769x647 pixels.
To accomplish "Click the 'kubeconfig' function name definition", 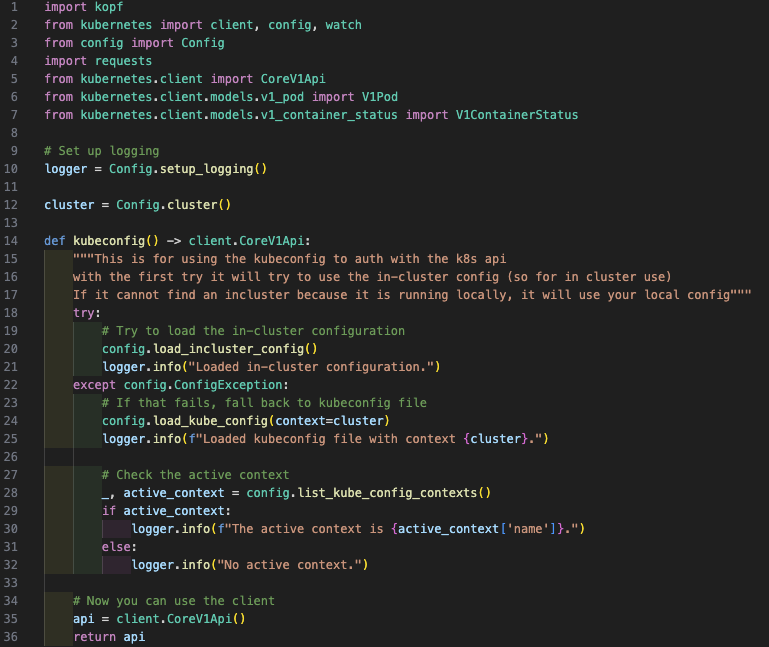I will [x=109, y=241].
